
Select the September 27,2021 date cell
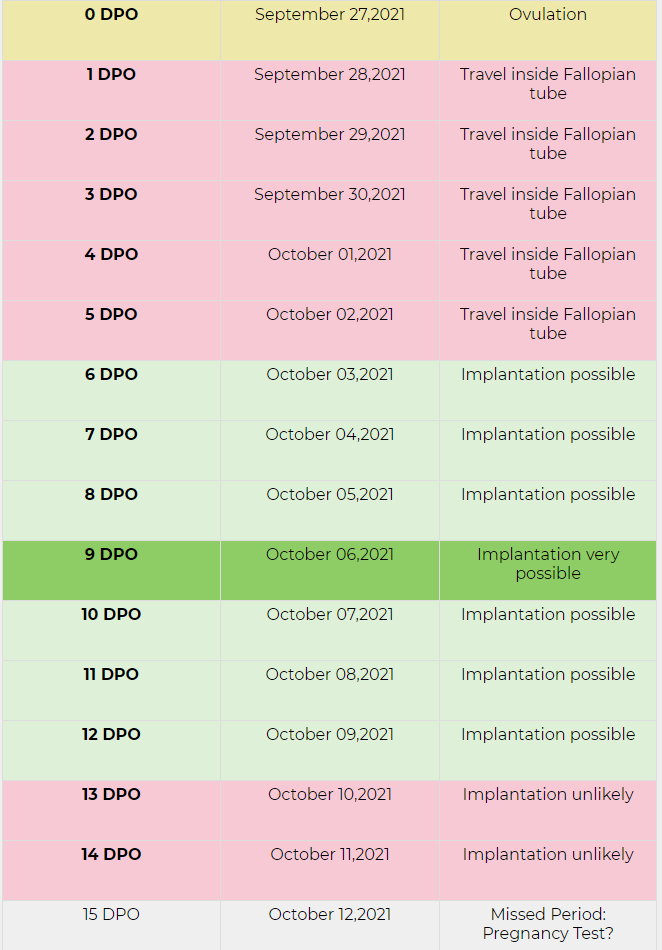[329, 15]
